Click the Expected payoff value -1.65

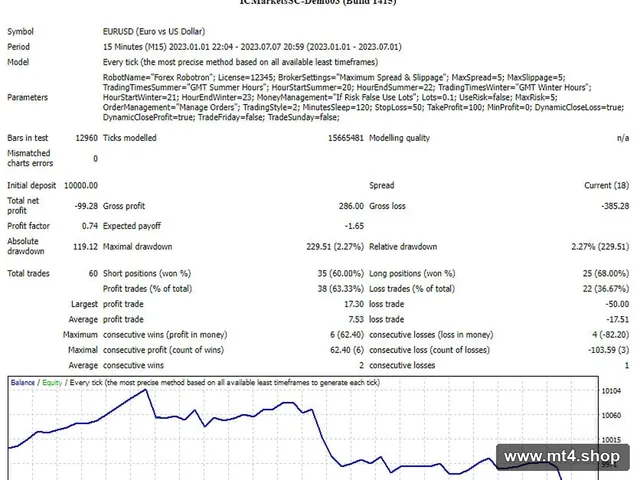tap(354, 226)
